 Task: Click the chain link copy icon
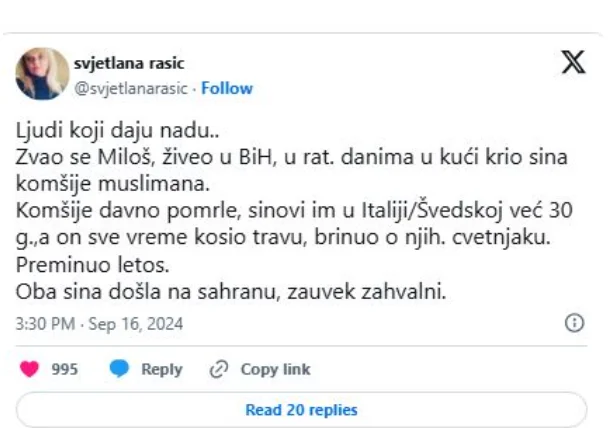(219, 369)
